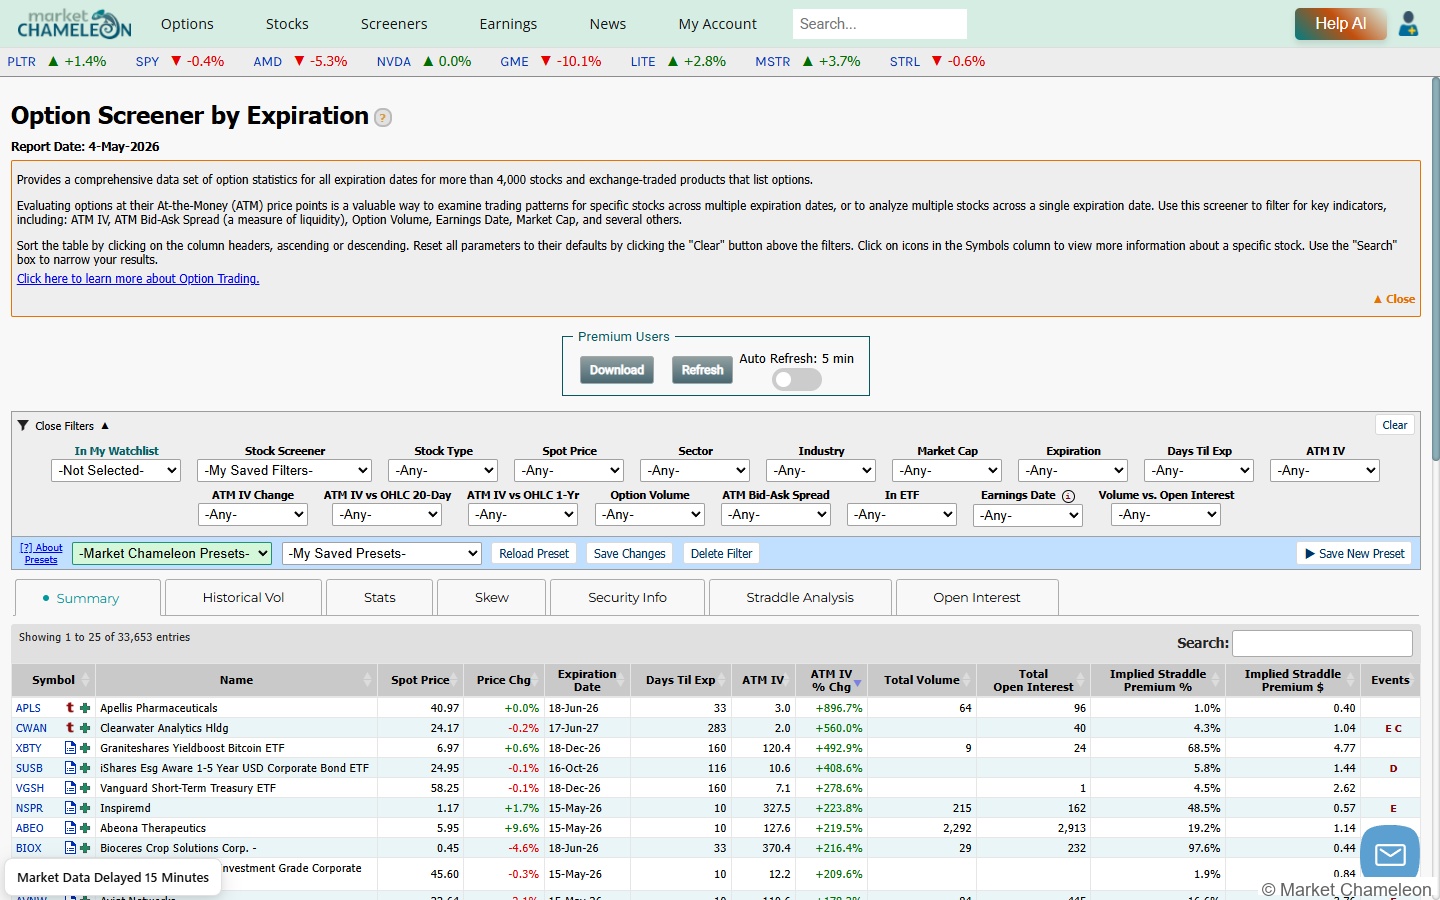Click green plus icon in CWAN row
1440x900 pixels.
click(85, 728)
